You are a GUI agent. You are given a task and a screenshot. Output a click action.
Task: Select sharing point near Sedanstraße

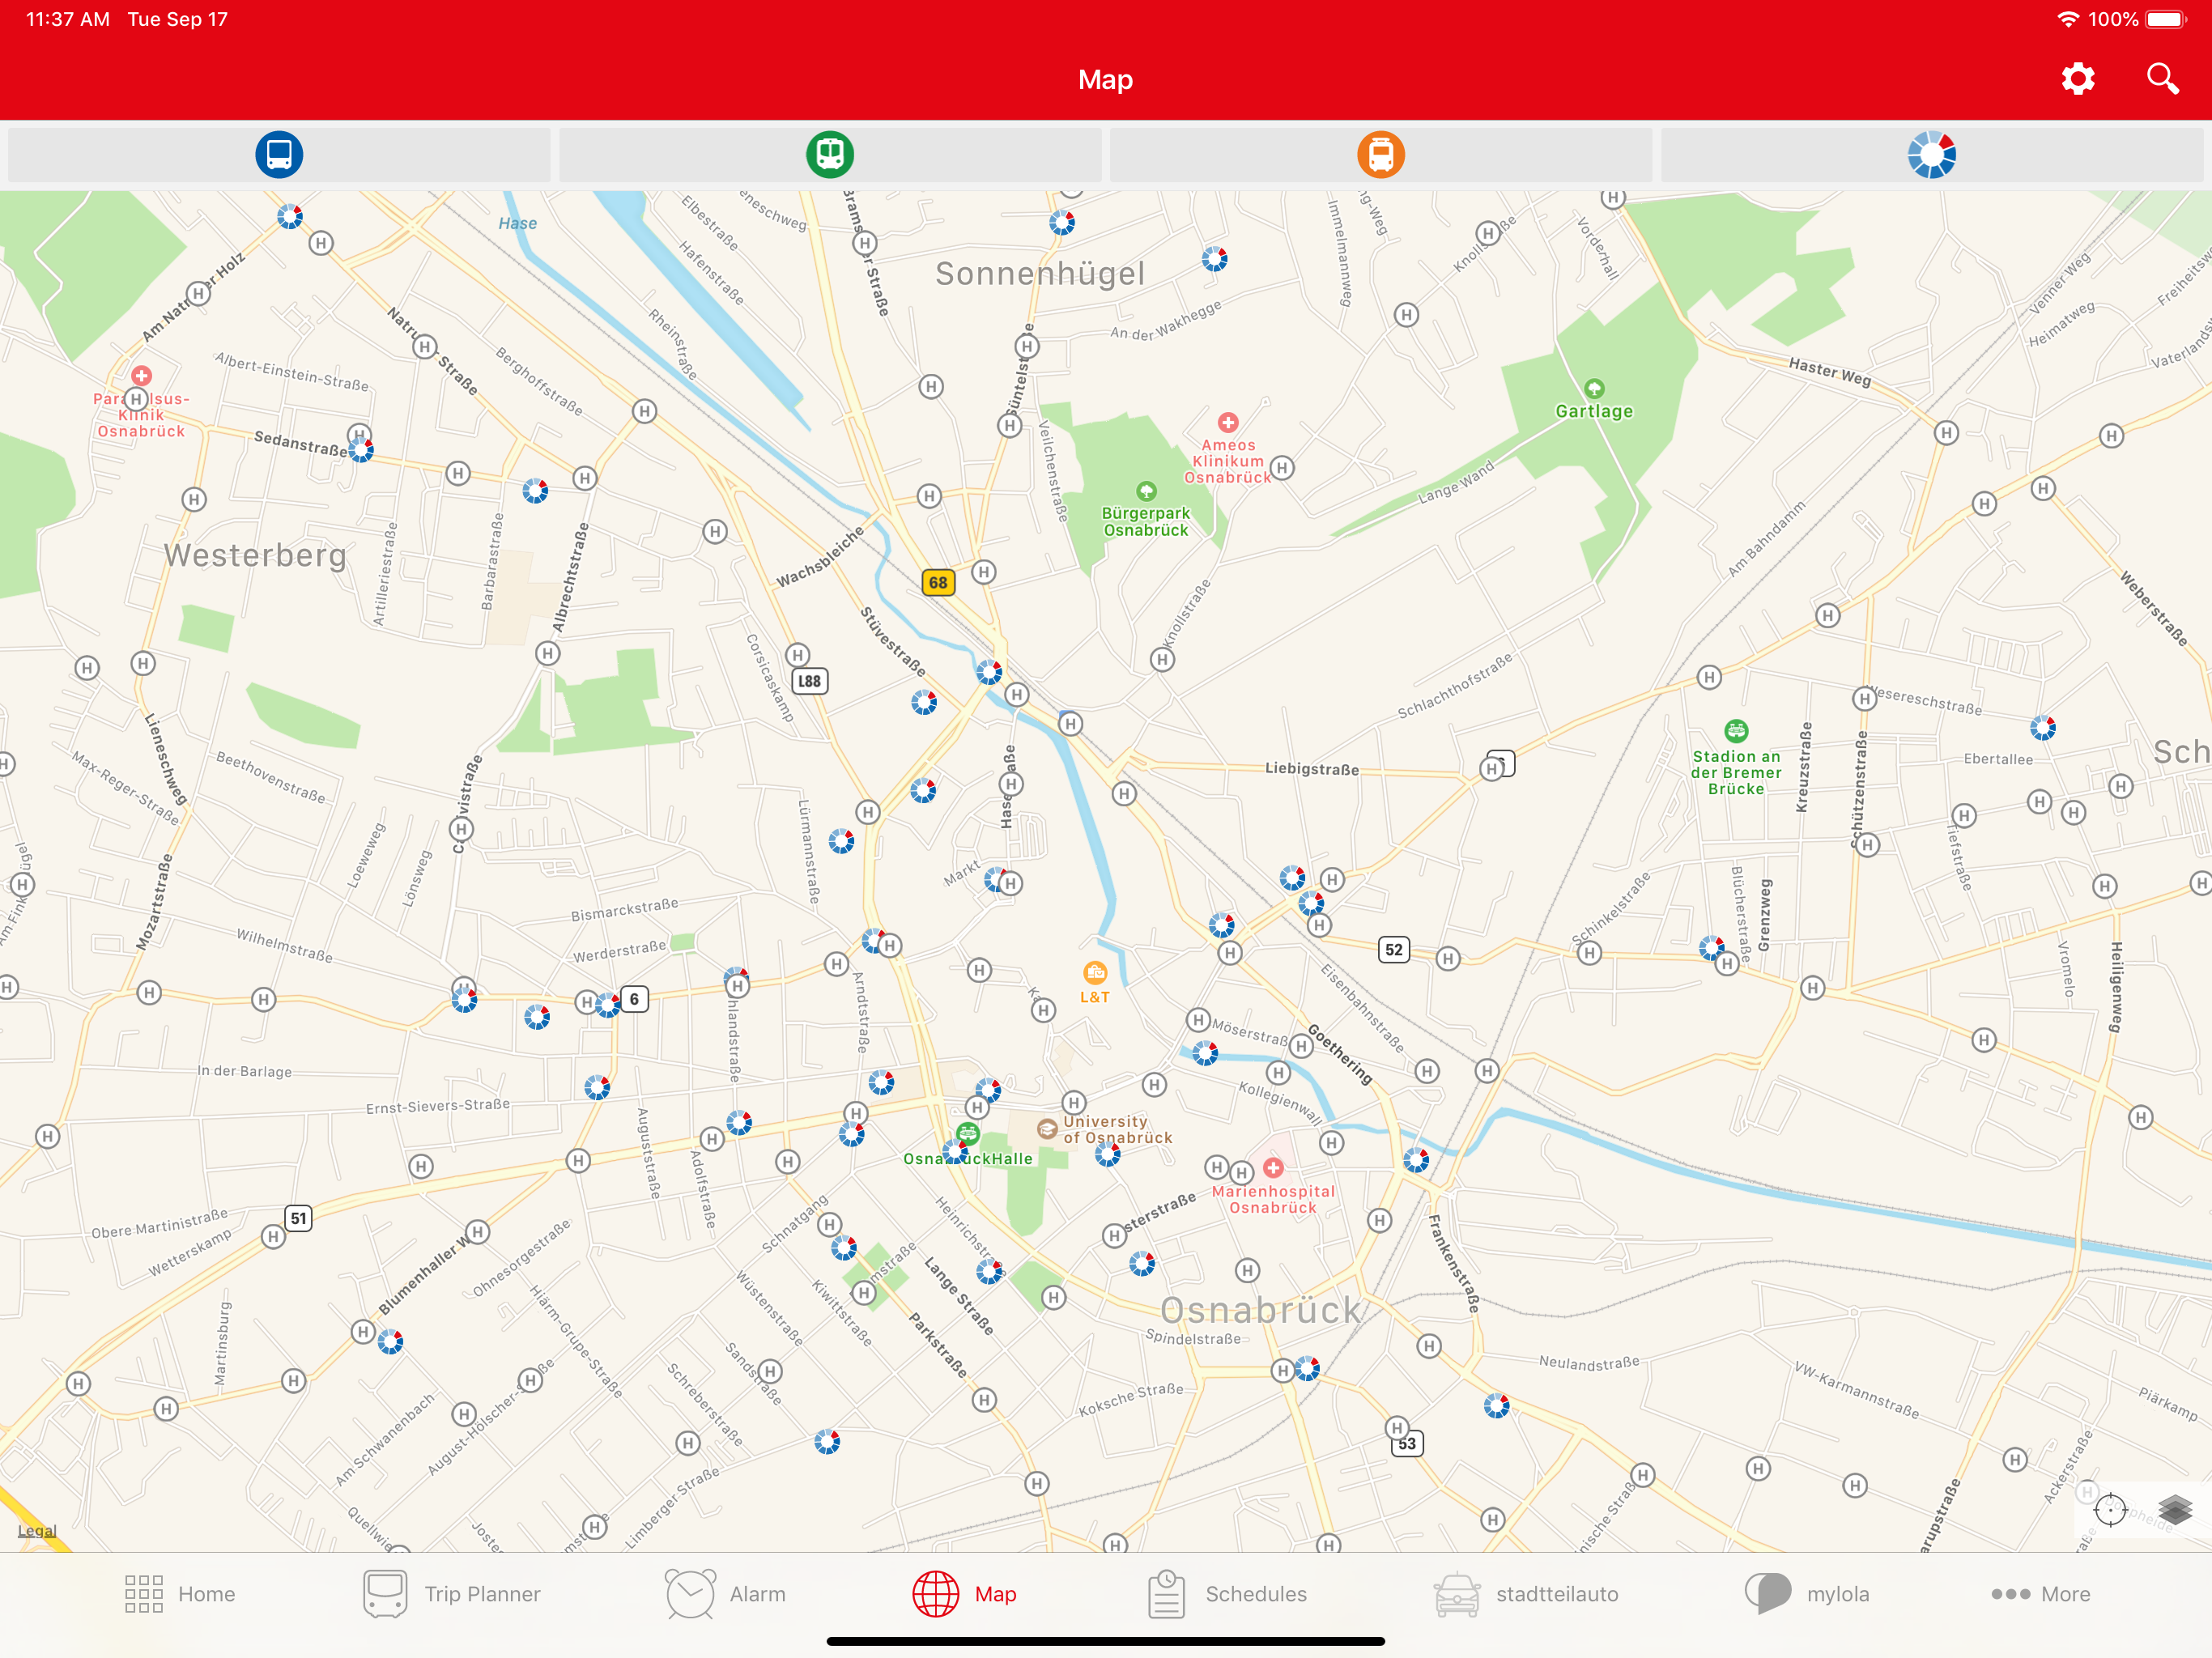pos(361,450)
